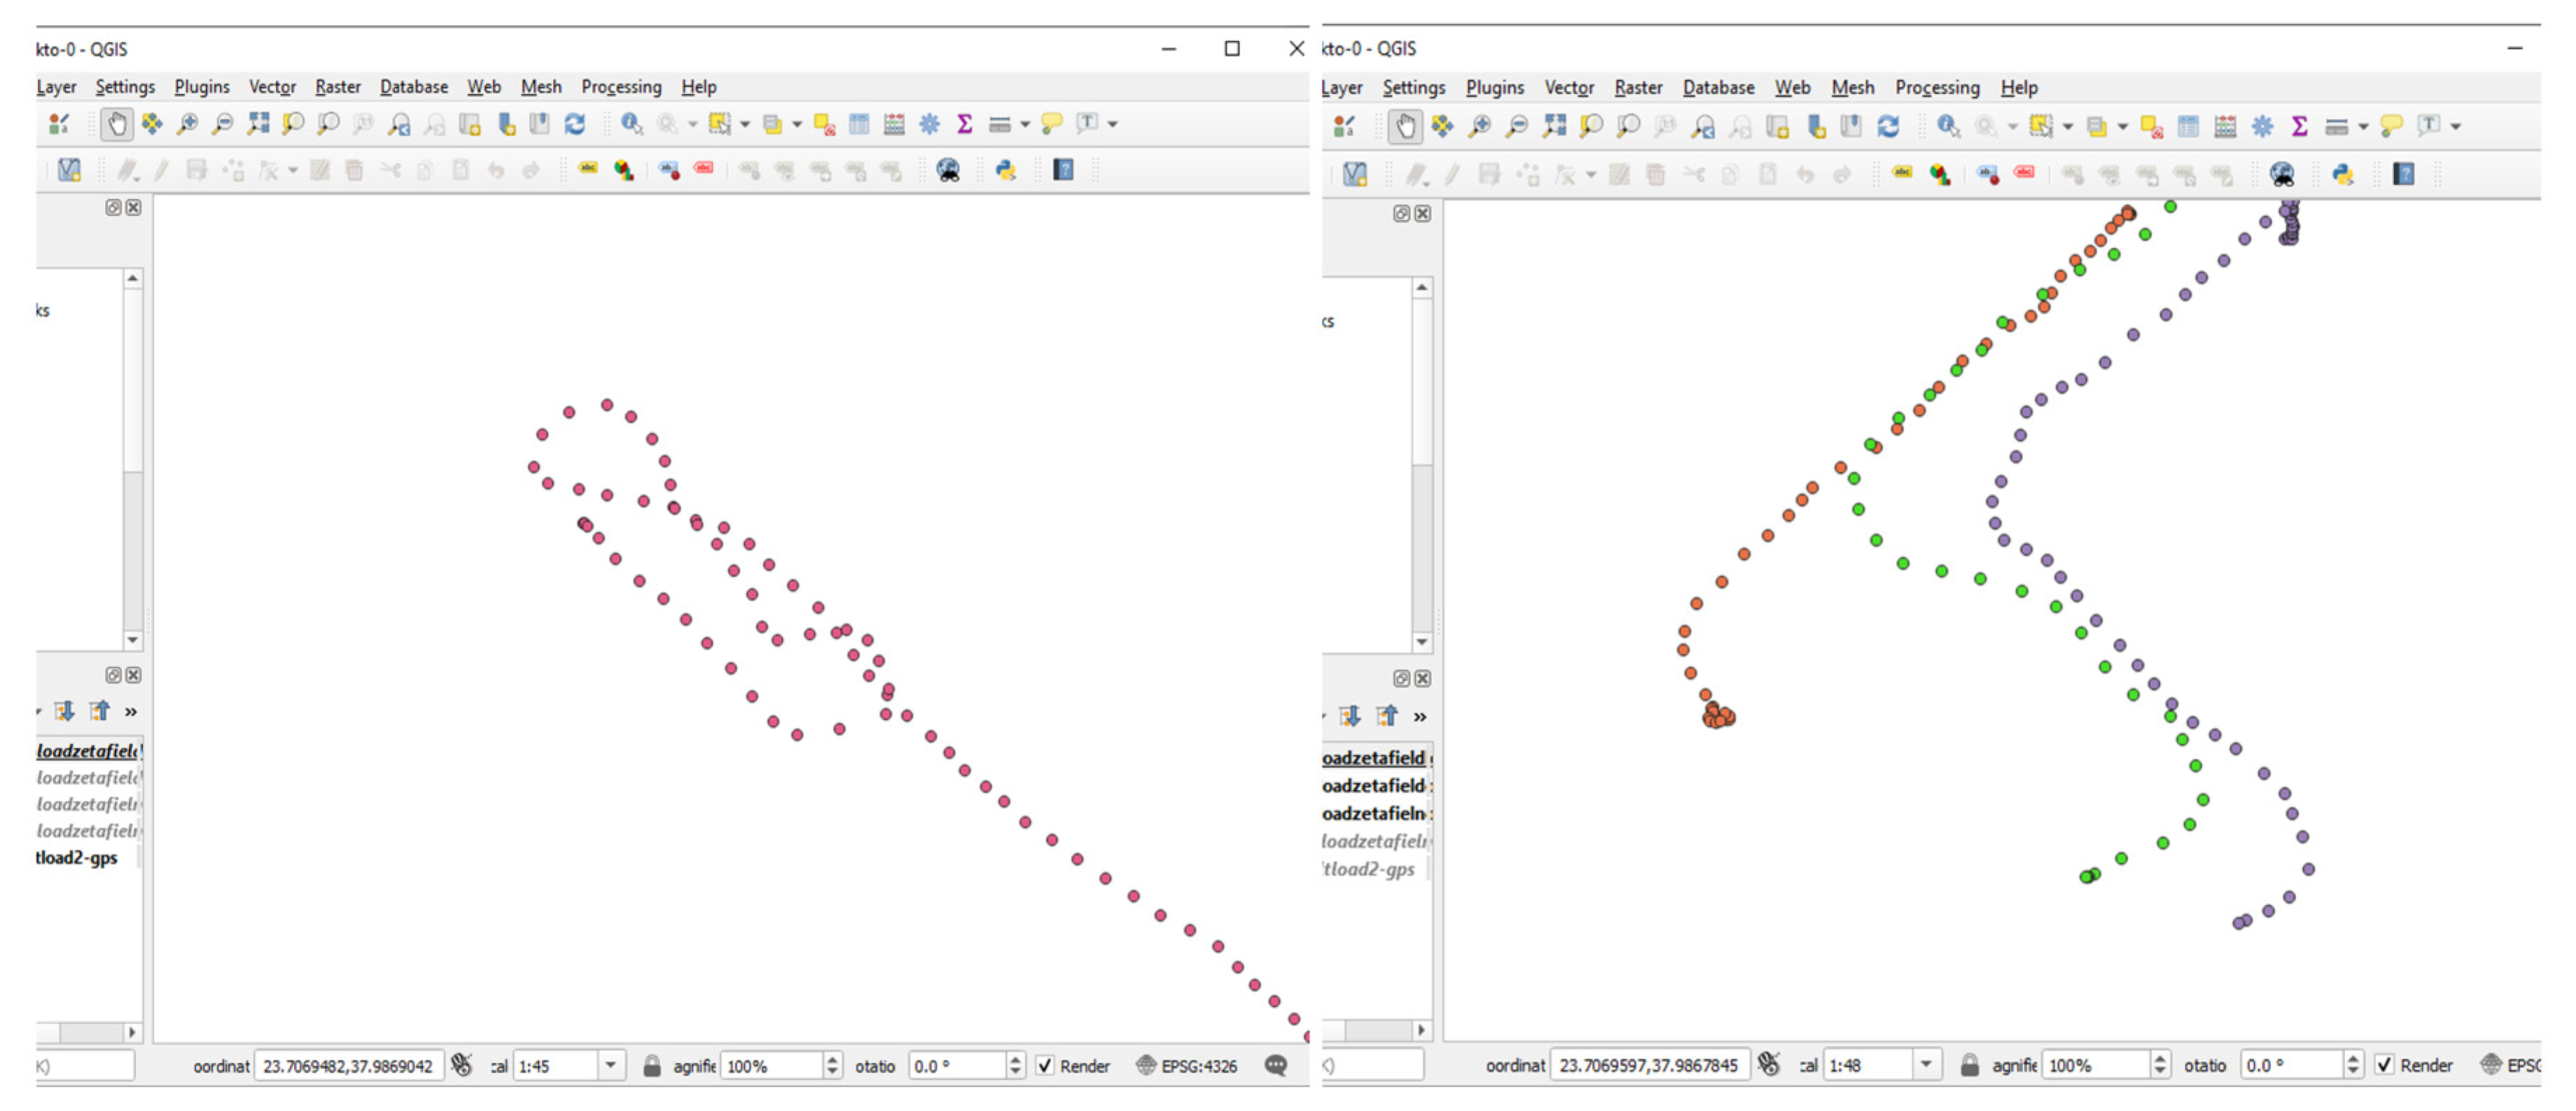Click the purple Help book icon in left window
Viewport: 2576px width, 1111px height.
[1063, 170]
